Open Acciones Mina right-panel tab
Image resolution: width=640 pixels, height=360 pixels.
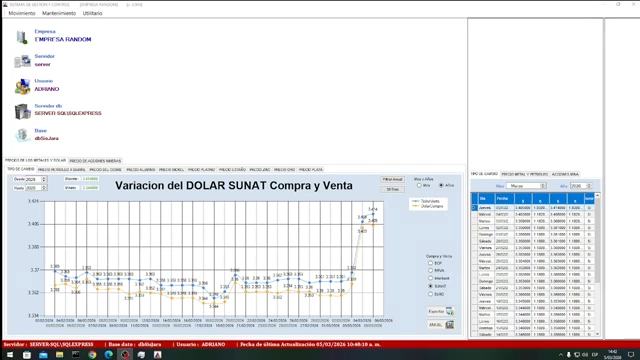565,174
